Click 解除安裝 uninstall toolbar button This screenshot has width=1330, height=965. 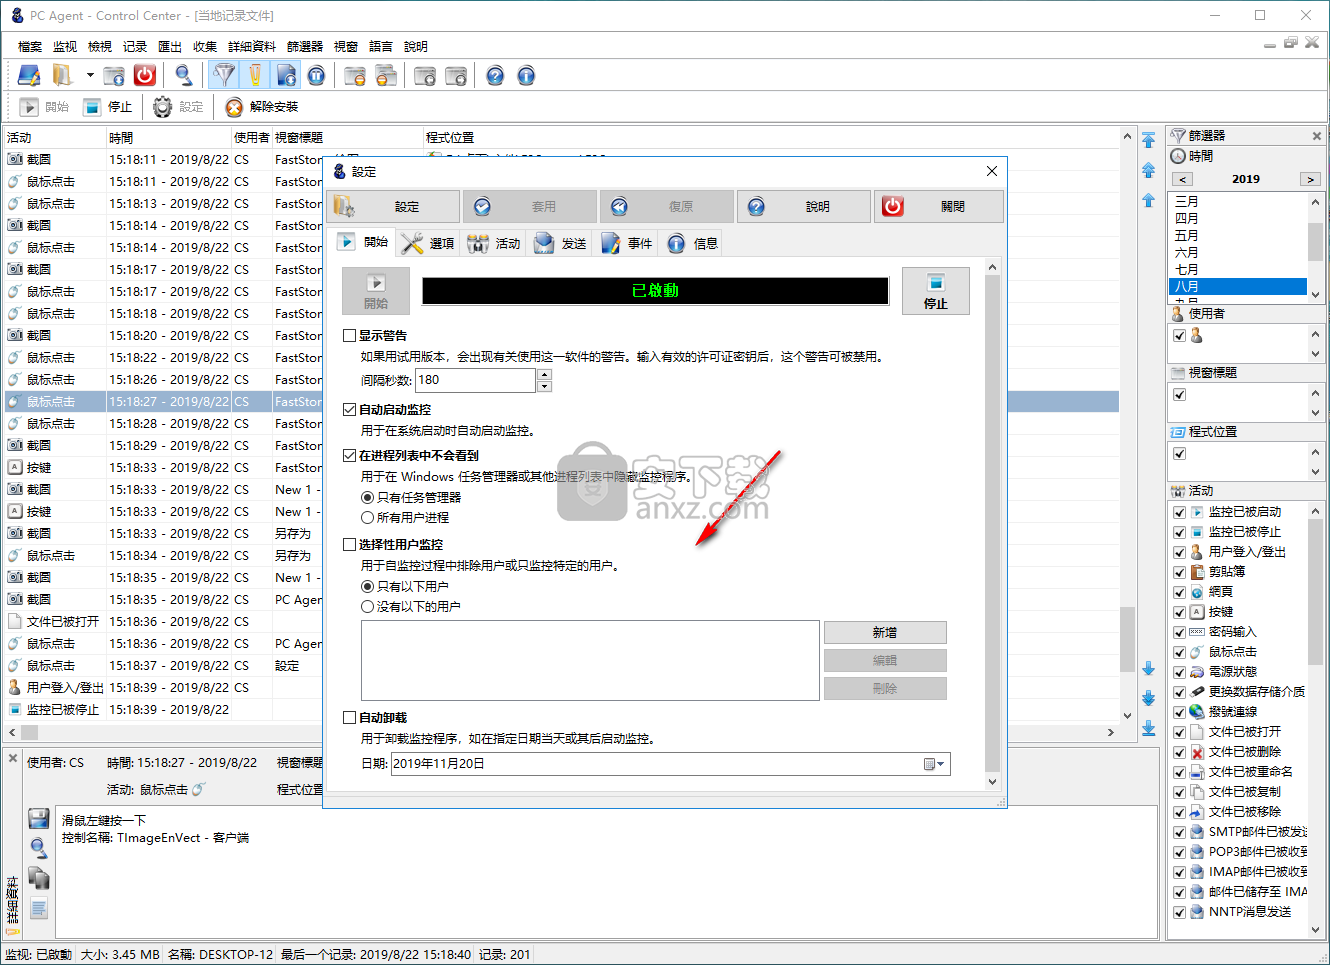(x=262, y=107)
